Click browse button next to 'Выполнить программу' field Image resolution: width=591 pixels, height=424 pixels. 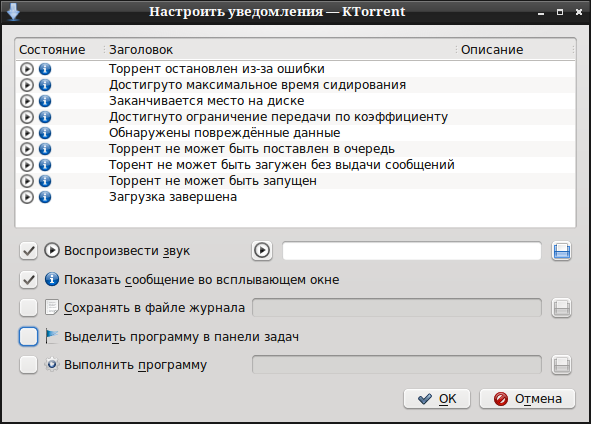562,365
